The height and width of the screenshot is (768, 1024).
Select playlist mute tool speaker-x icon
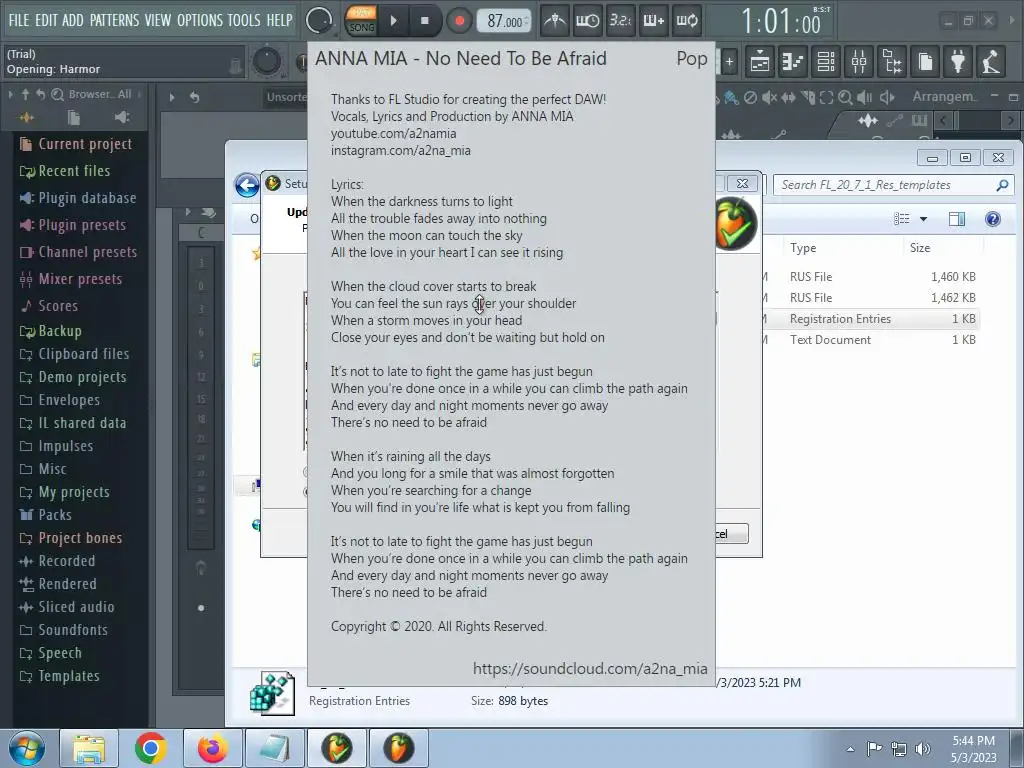click(x=769, y=97)
